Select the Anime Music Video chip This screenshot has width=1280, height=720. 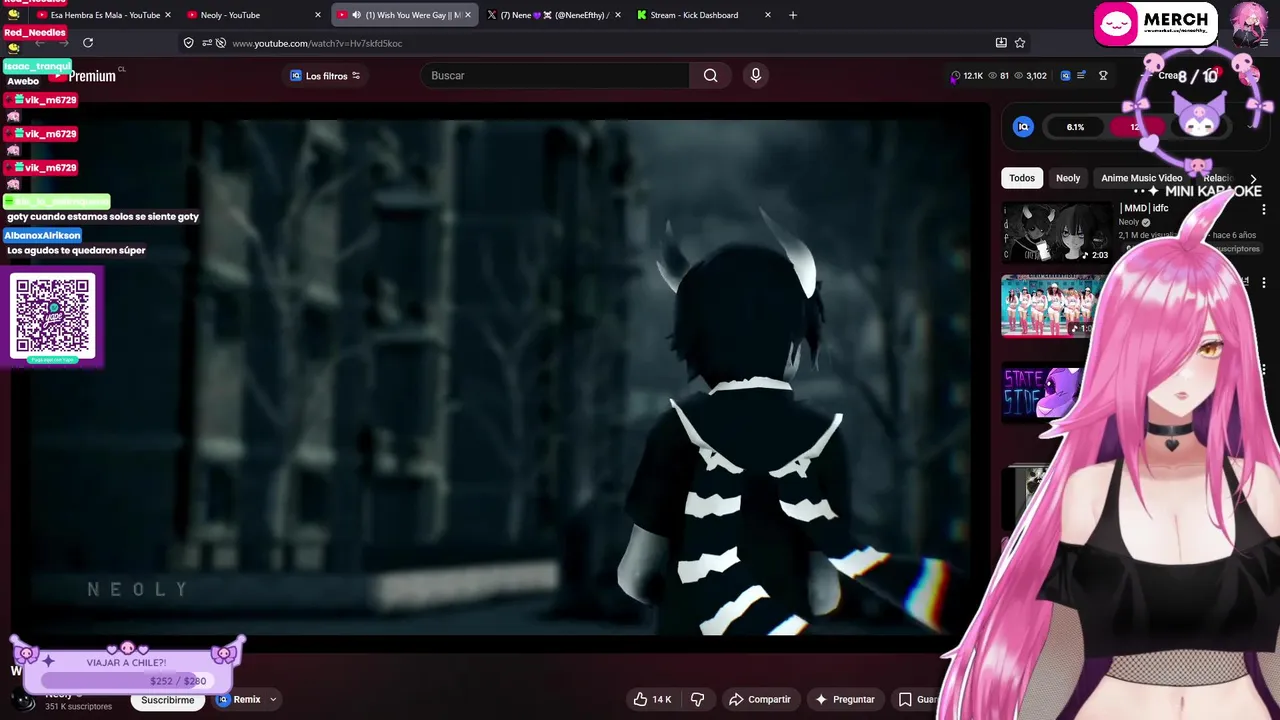pyautogui.click(x=1141, y=178)
